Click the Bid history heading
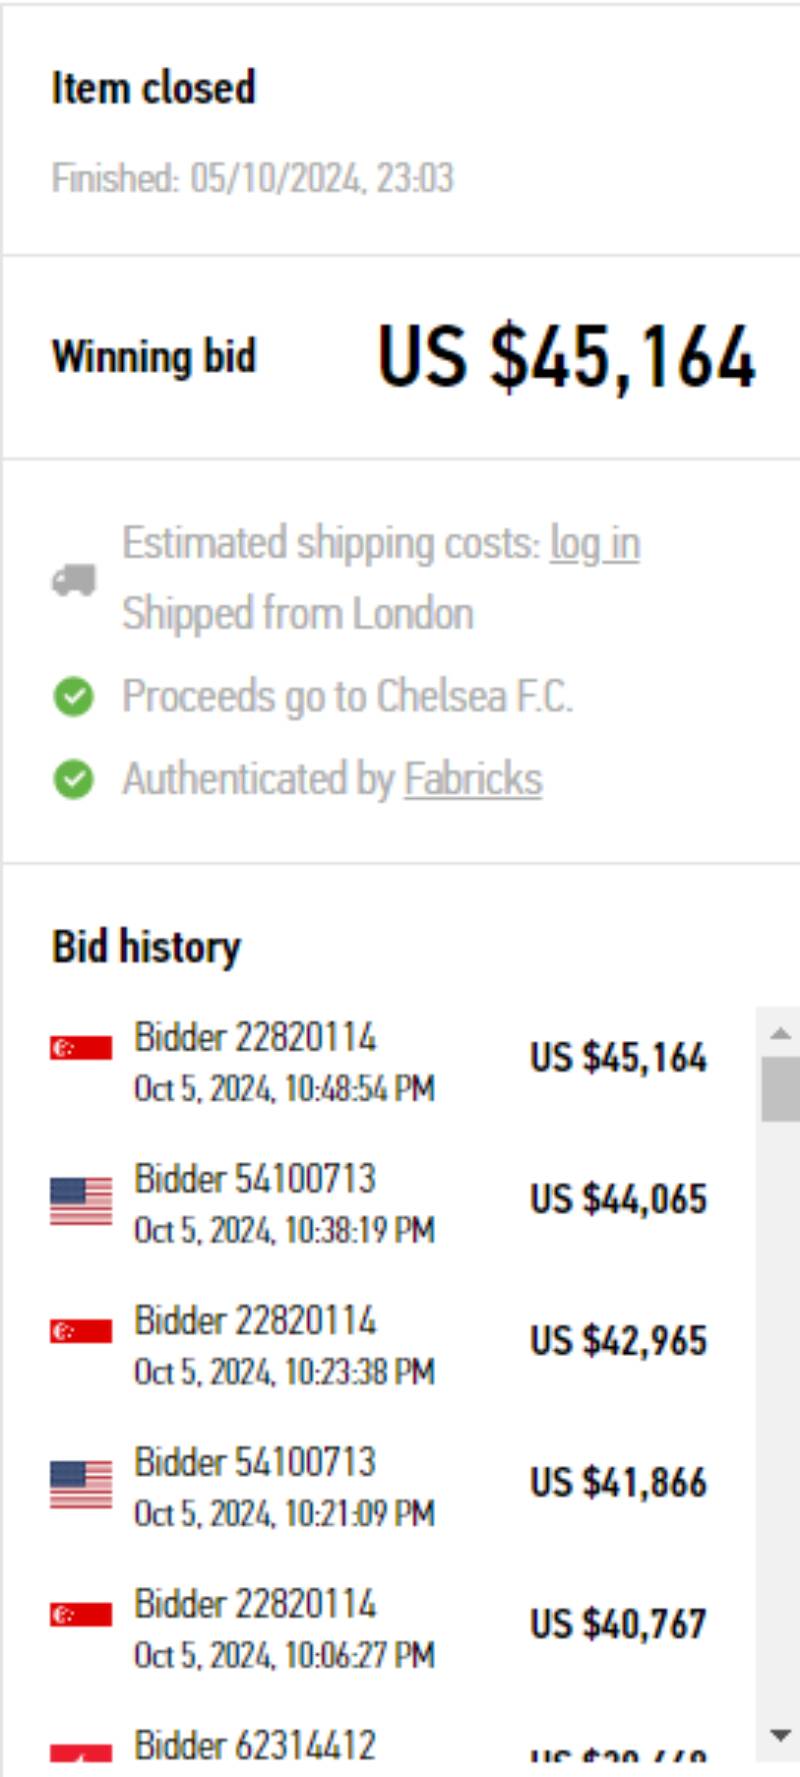Image resolution: width=800 pixels, height=1777 pixels. [x=146, y=946]
